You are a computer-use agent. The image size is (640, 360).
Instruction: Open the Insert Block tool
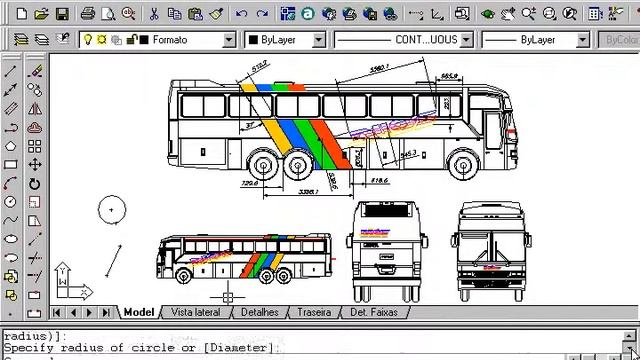coord(11,277)
